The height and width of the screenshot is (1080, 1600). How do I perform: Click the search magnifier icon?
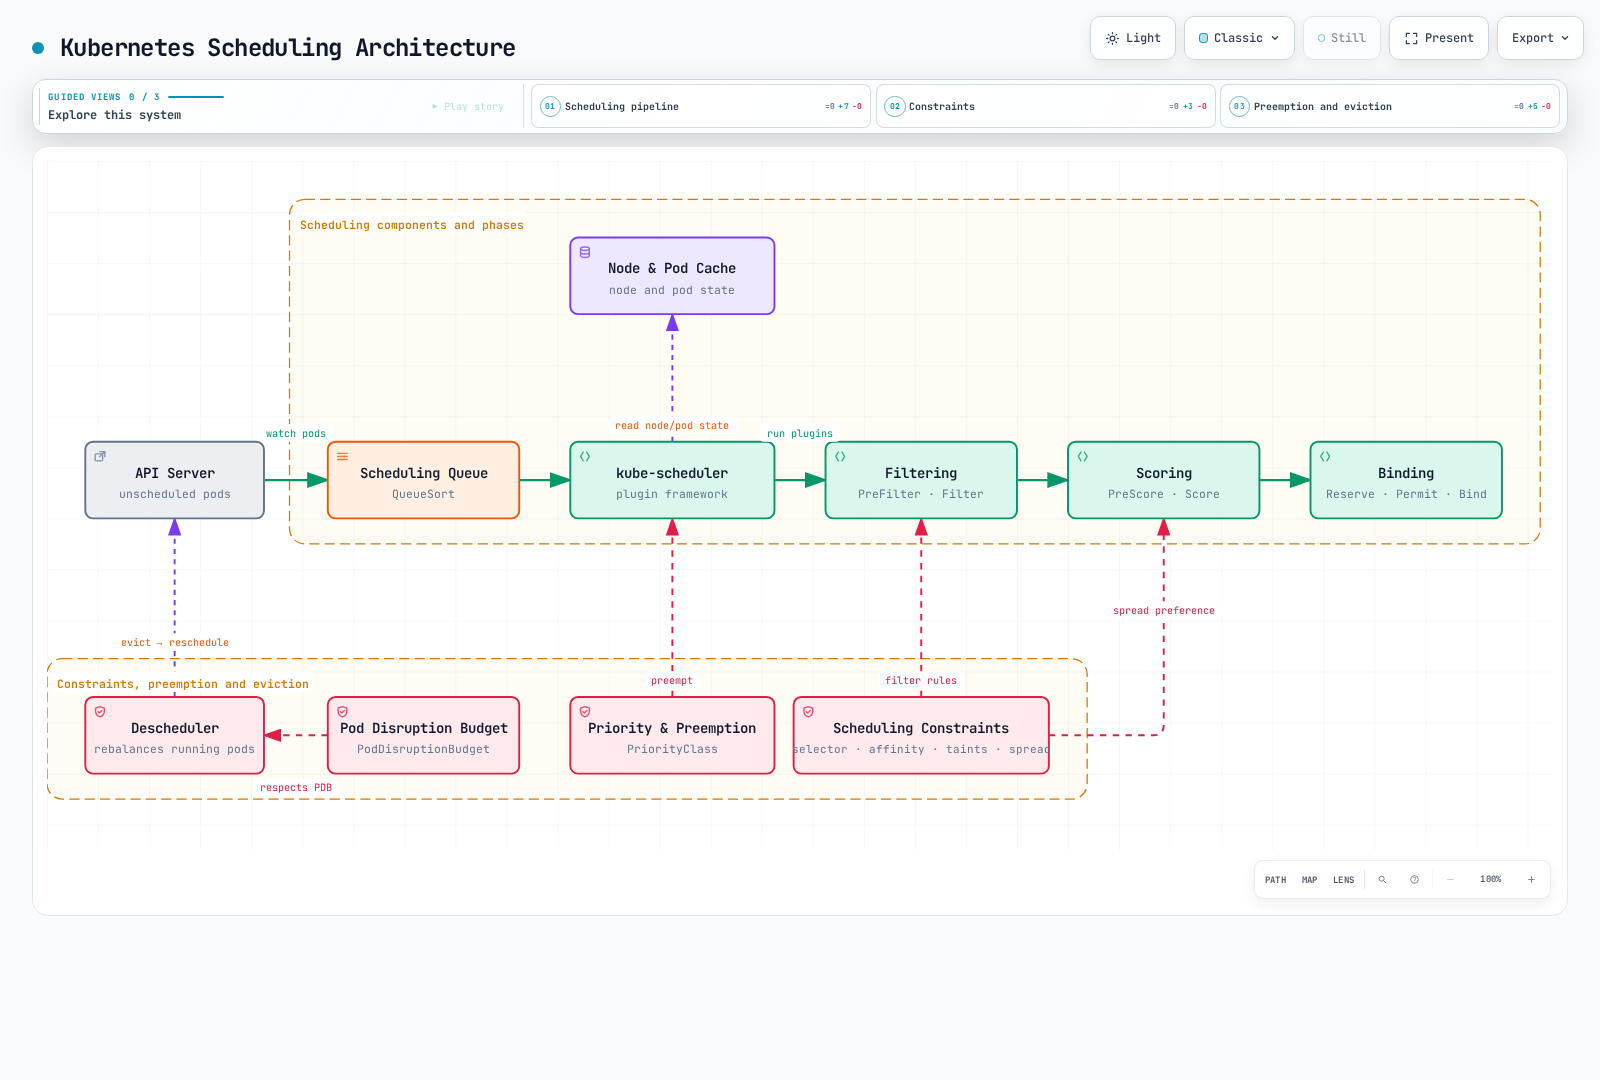click(1382, 880)
